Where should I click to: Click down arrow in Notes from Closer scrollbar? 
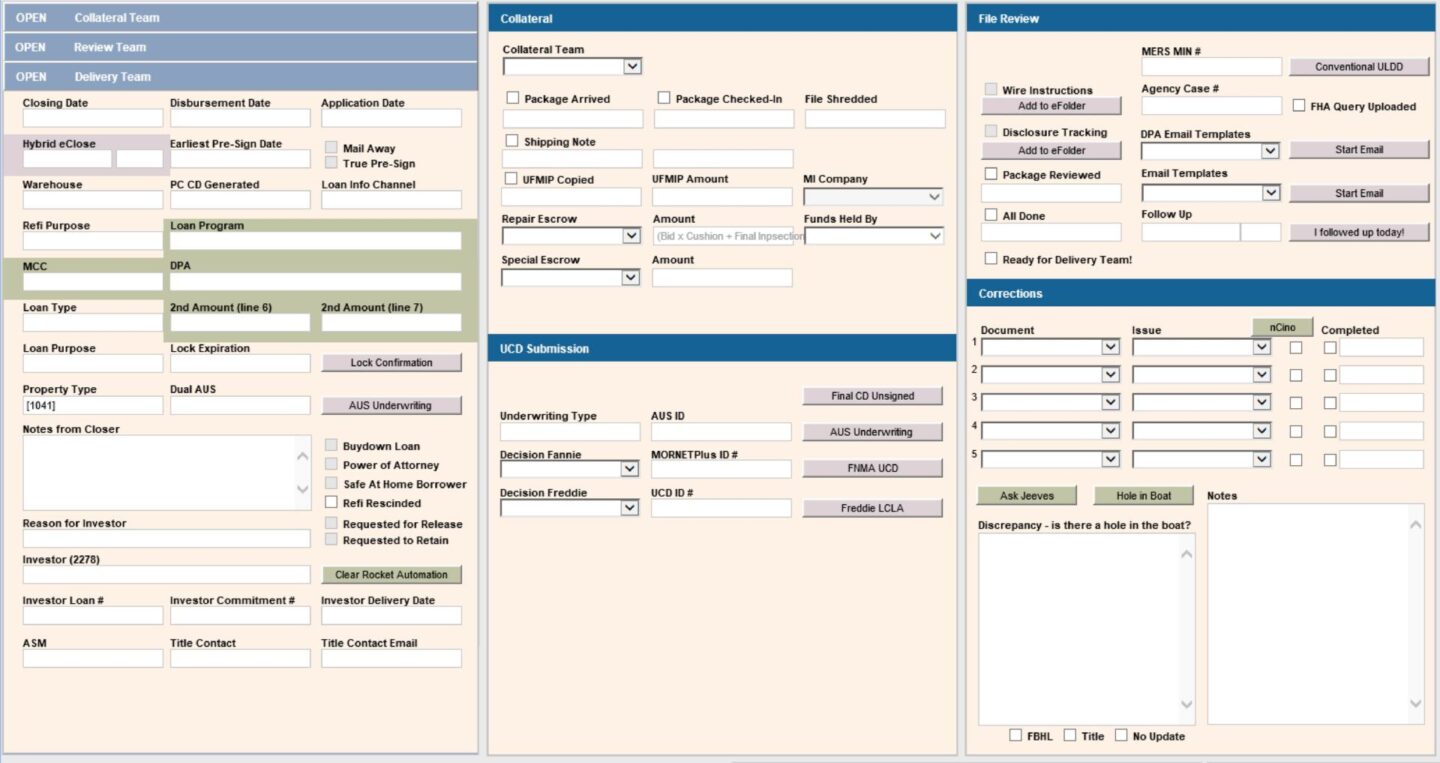(303, 490)
